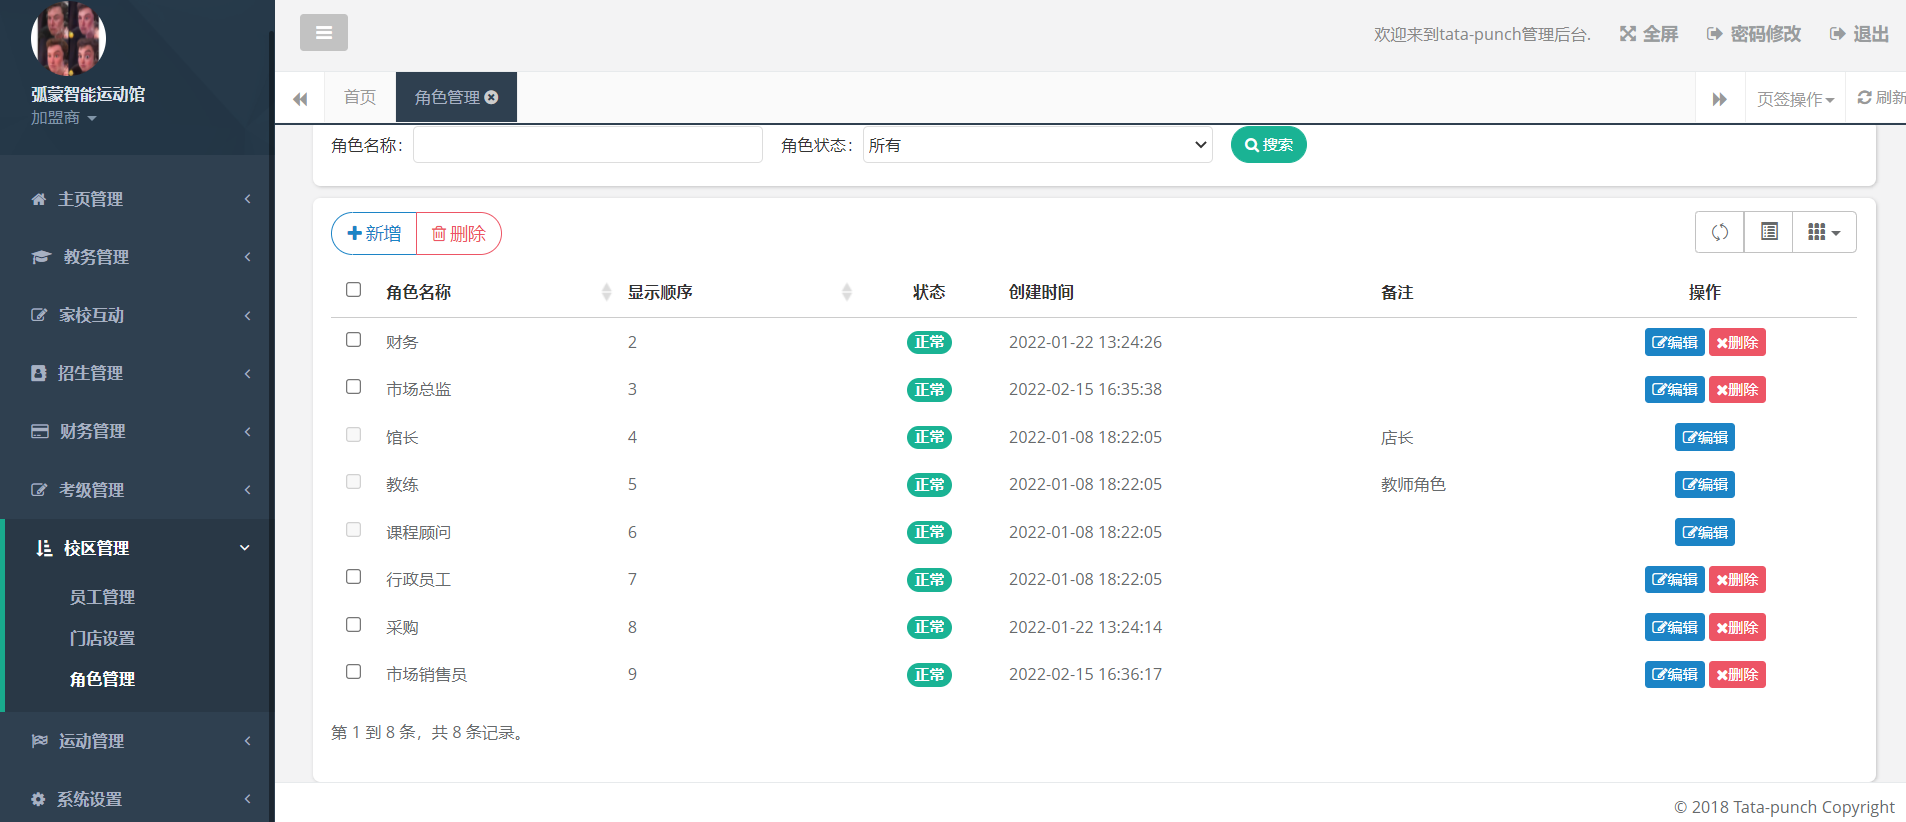Click the table refresh icon button
This screenshot has width=1906, height=822.
(x=1719, y=232)
